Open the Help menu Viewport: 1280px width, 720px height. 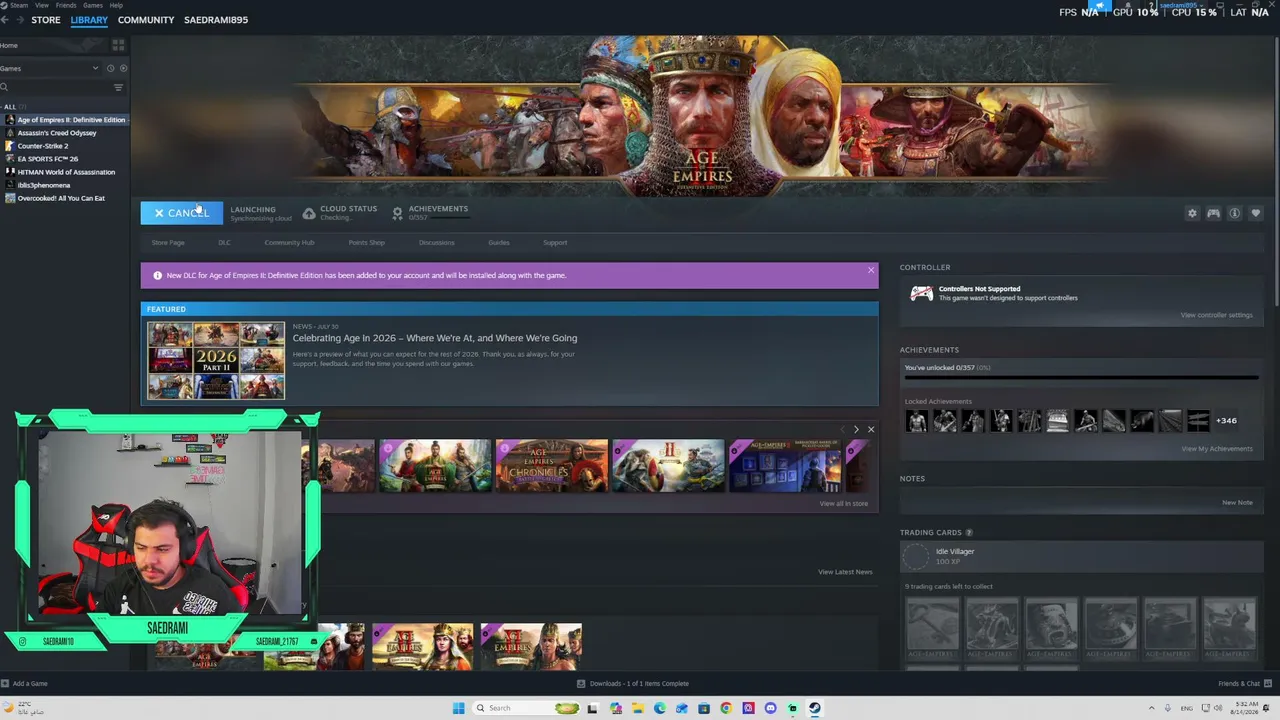[116, 5]
